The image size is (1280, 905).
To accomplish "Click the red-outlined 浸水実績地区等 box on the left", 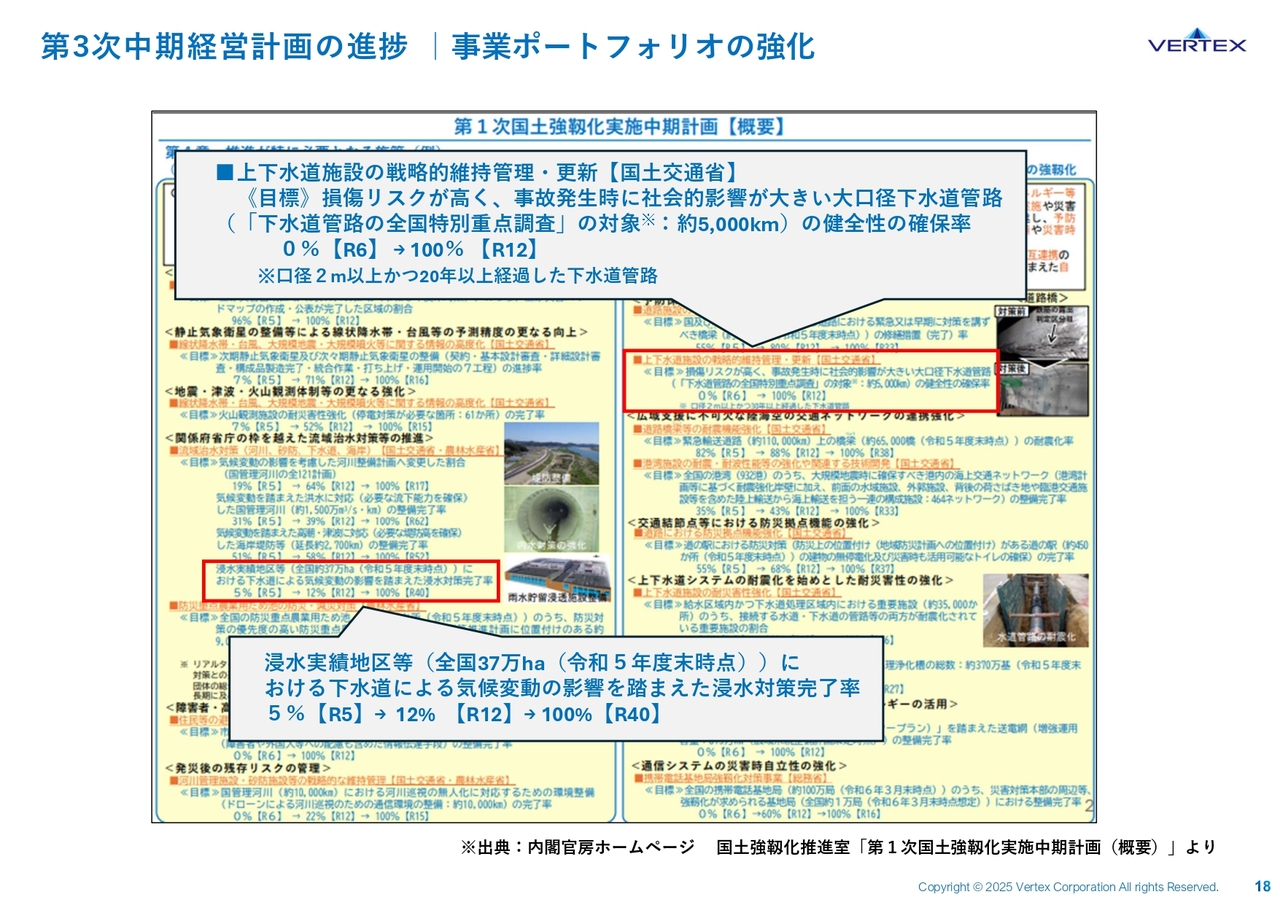I will click(x=349, y=579).
